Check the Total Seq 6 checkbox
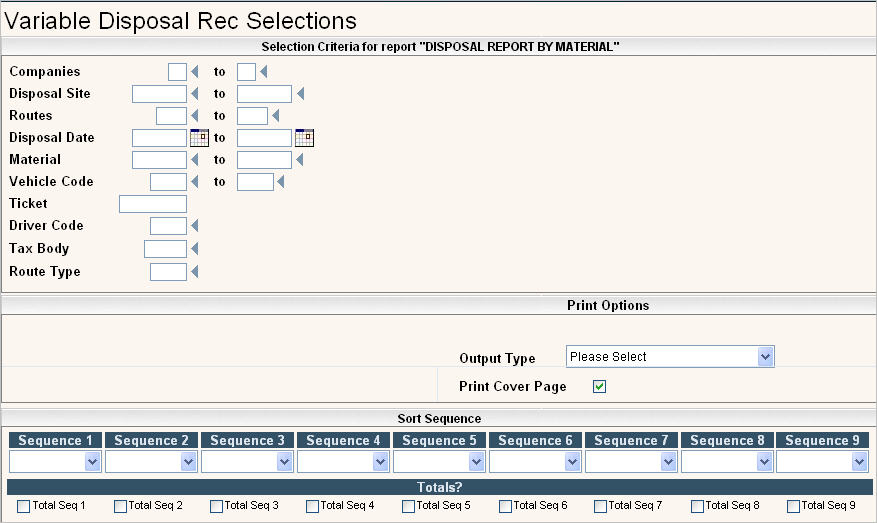Image resolution: width=877 pixels, height=523 pixels. 505,506
